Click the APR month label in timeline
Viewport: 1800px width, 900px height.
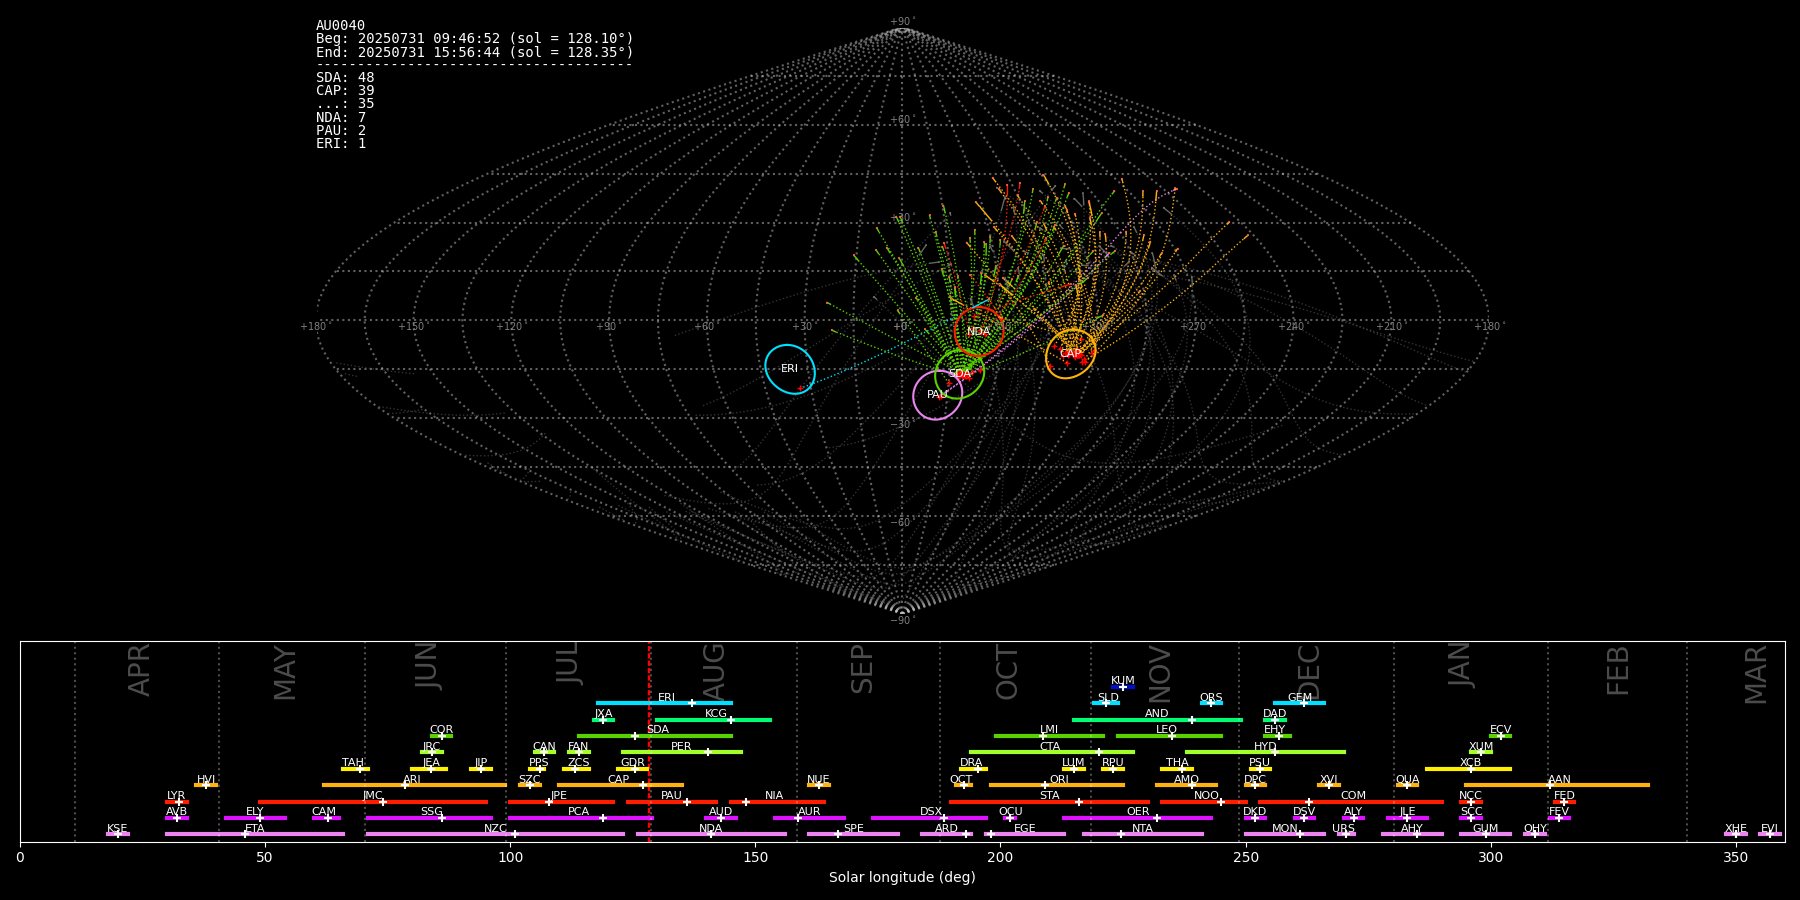139,670
